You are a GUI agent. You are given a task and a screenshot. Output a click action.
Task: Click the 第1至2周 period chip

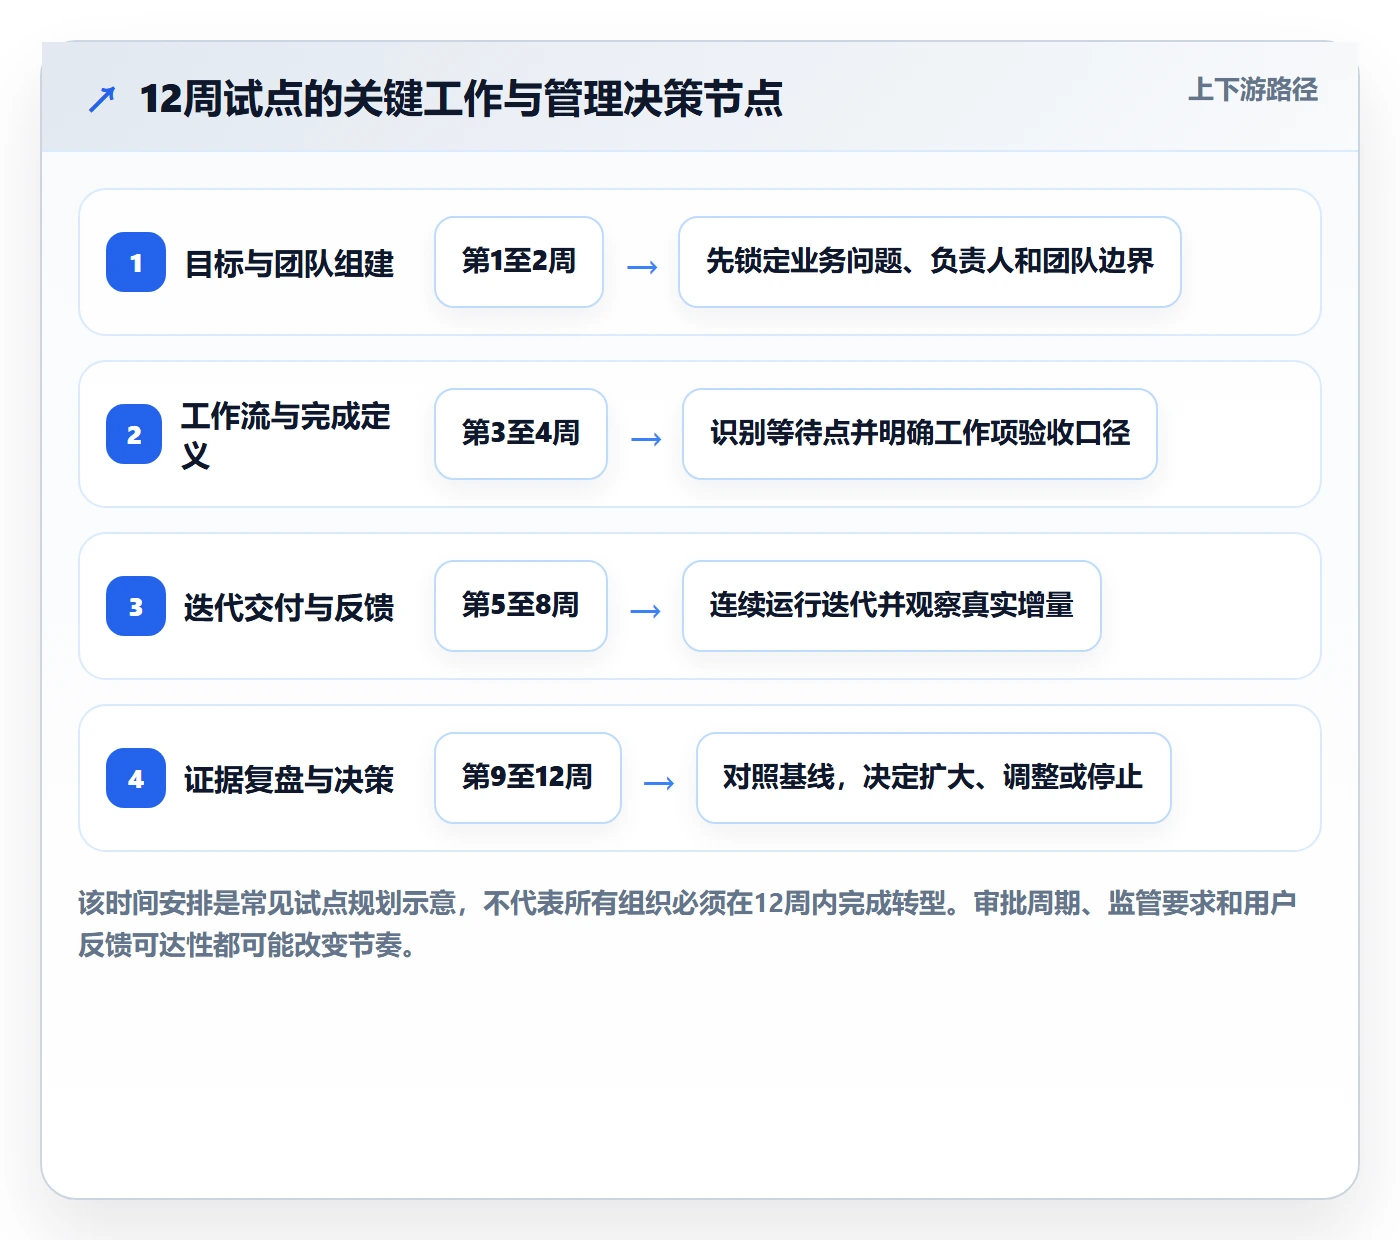coord(519,262)
